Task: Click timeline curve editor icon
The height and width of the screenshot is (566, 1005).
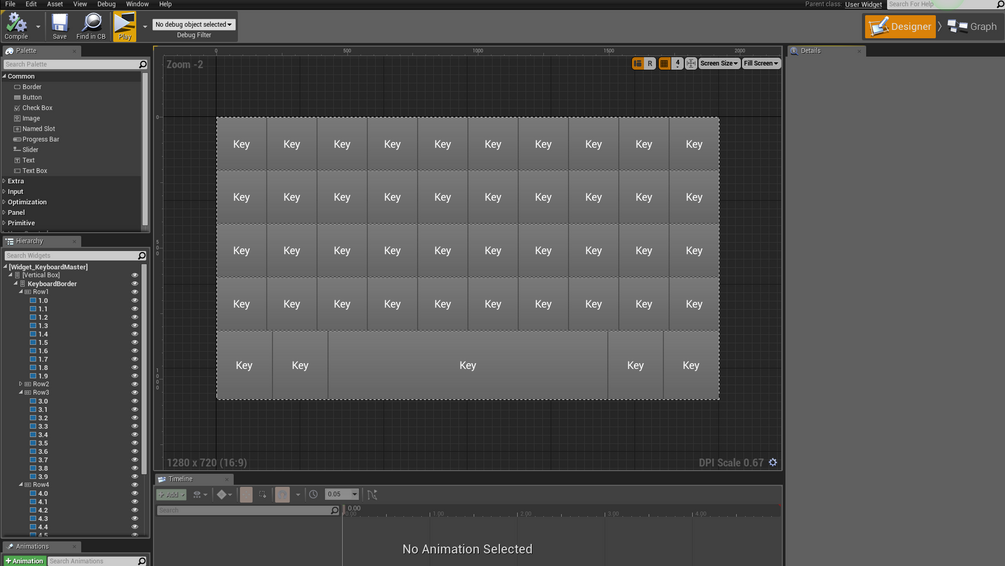Action: click(x=372, y=494)
